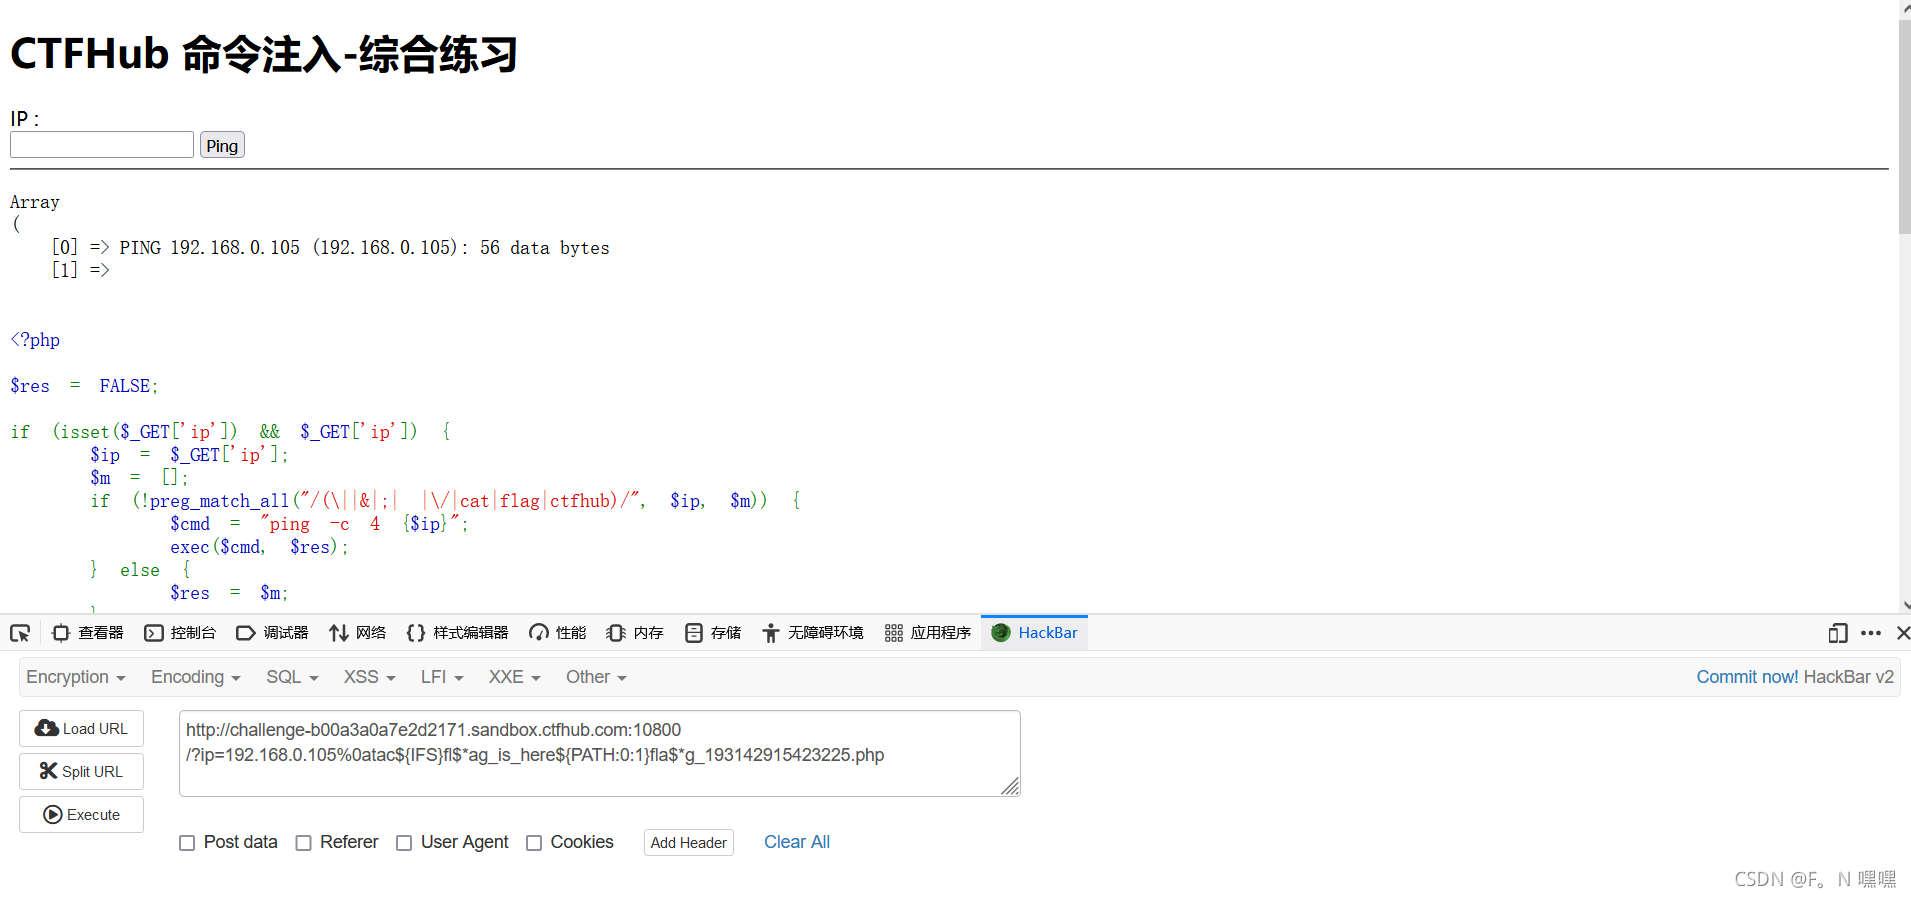Expand the XXE dropdown menu
1911x898 pixels.
coord(514,677)
